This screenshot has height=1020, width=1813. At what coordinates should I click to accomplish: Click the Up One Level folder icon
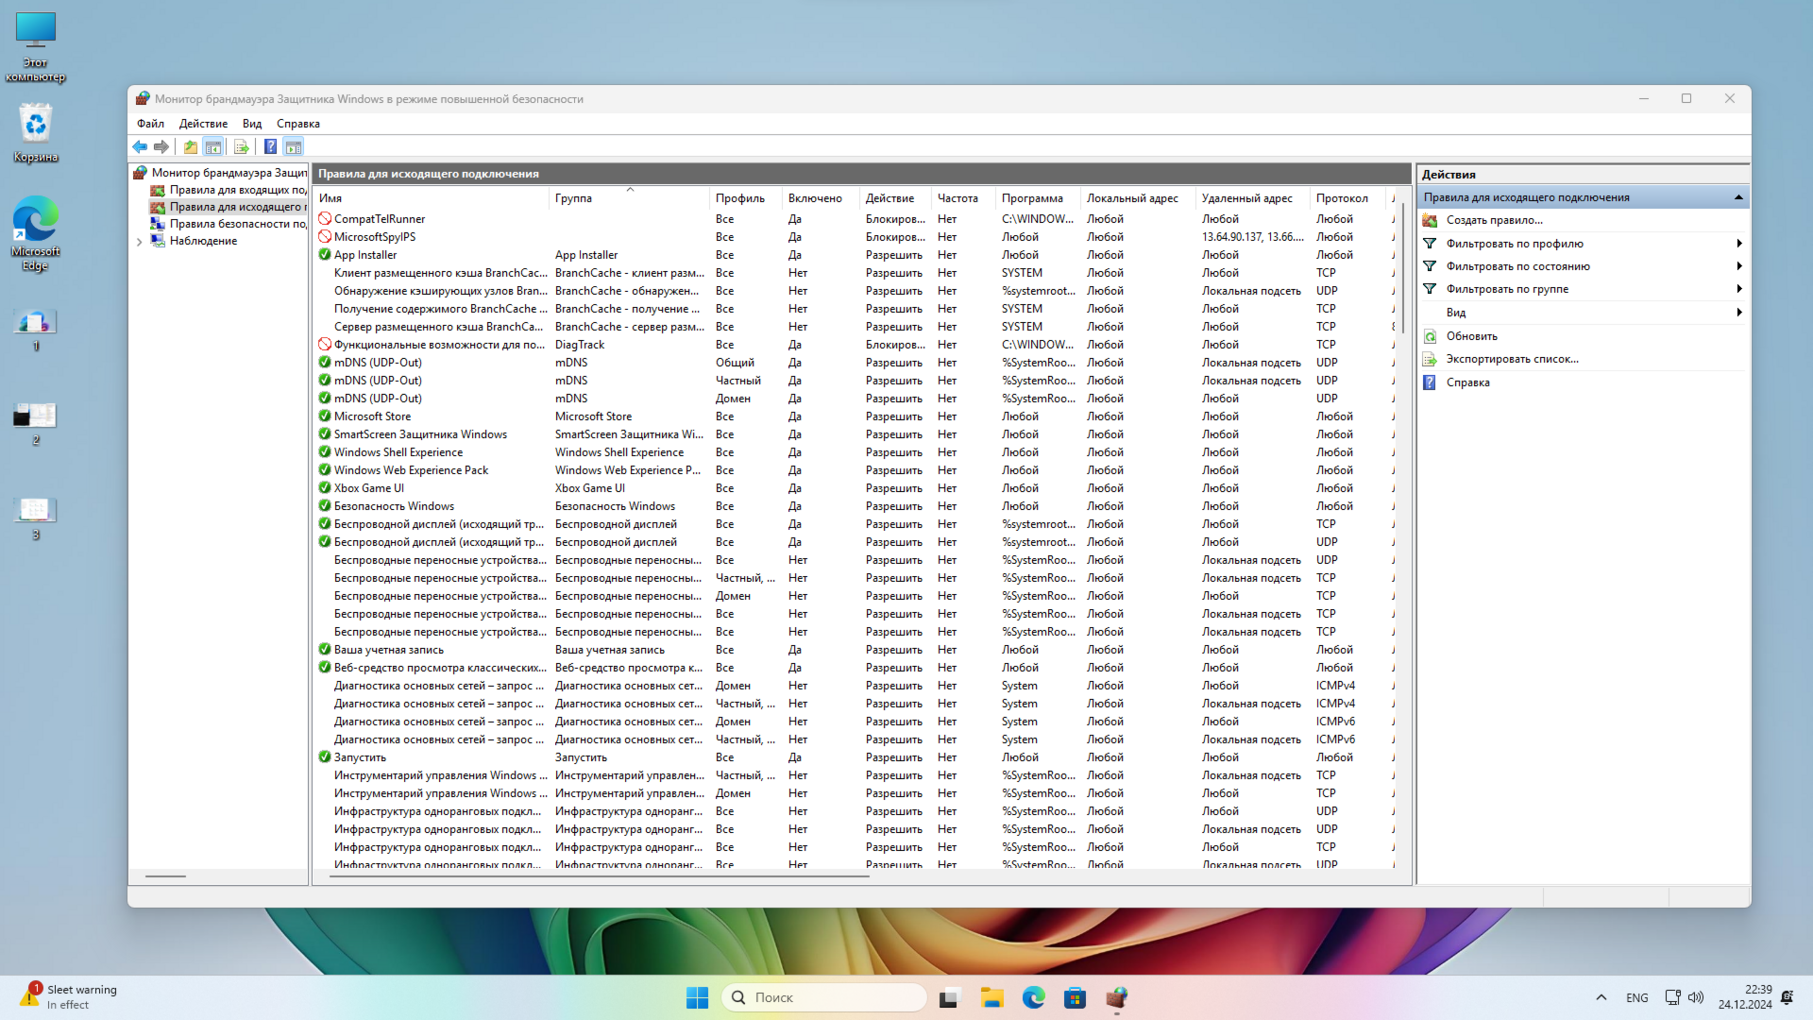pyautogui.click(x=190, y=147)
